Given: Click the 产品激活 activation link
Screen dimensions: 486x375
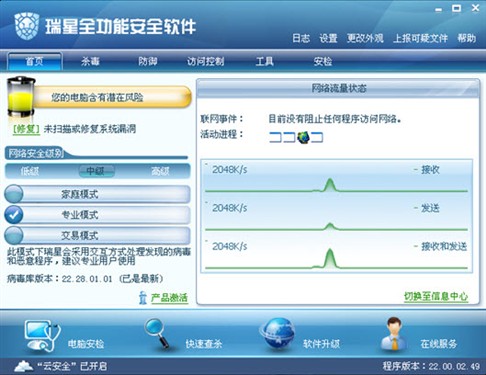Looking at the screenshot, I should [169, 298].
